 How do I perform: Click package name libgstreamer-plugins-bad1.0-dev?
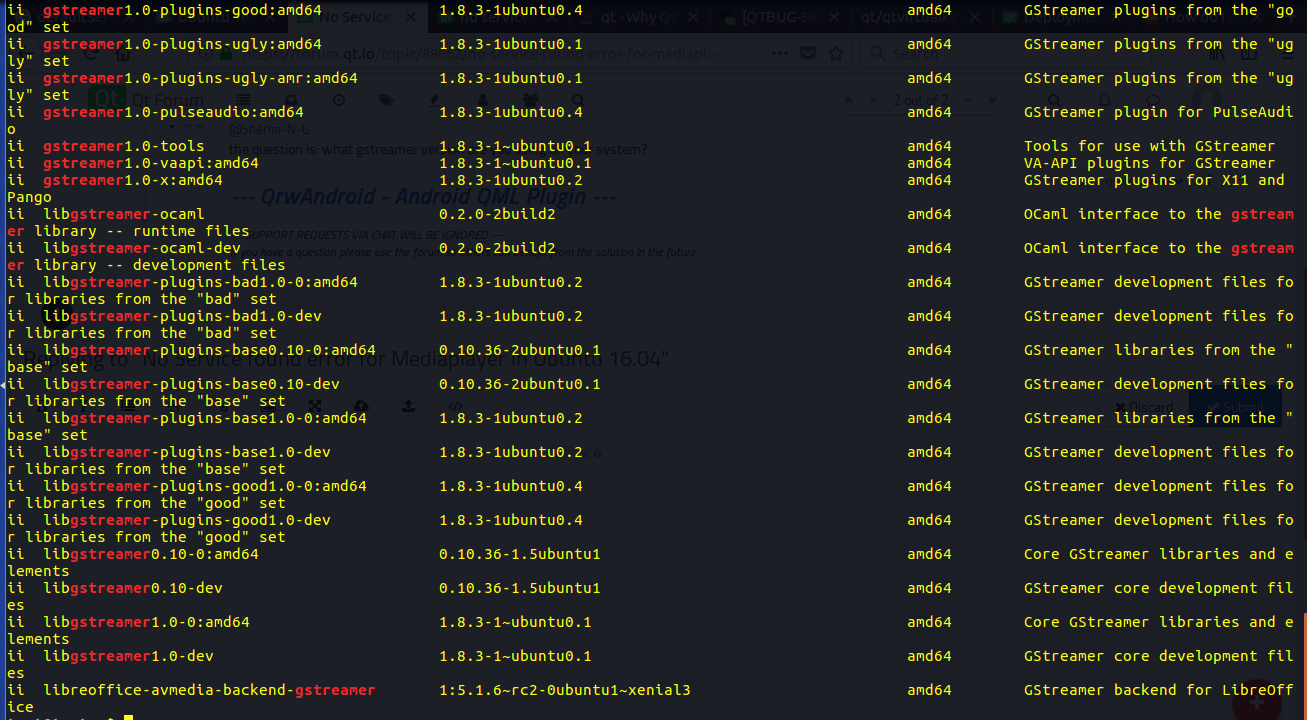click(183, 316)
